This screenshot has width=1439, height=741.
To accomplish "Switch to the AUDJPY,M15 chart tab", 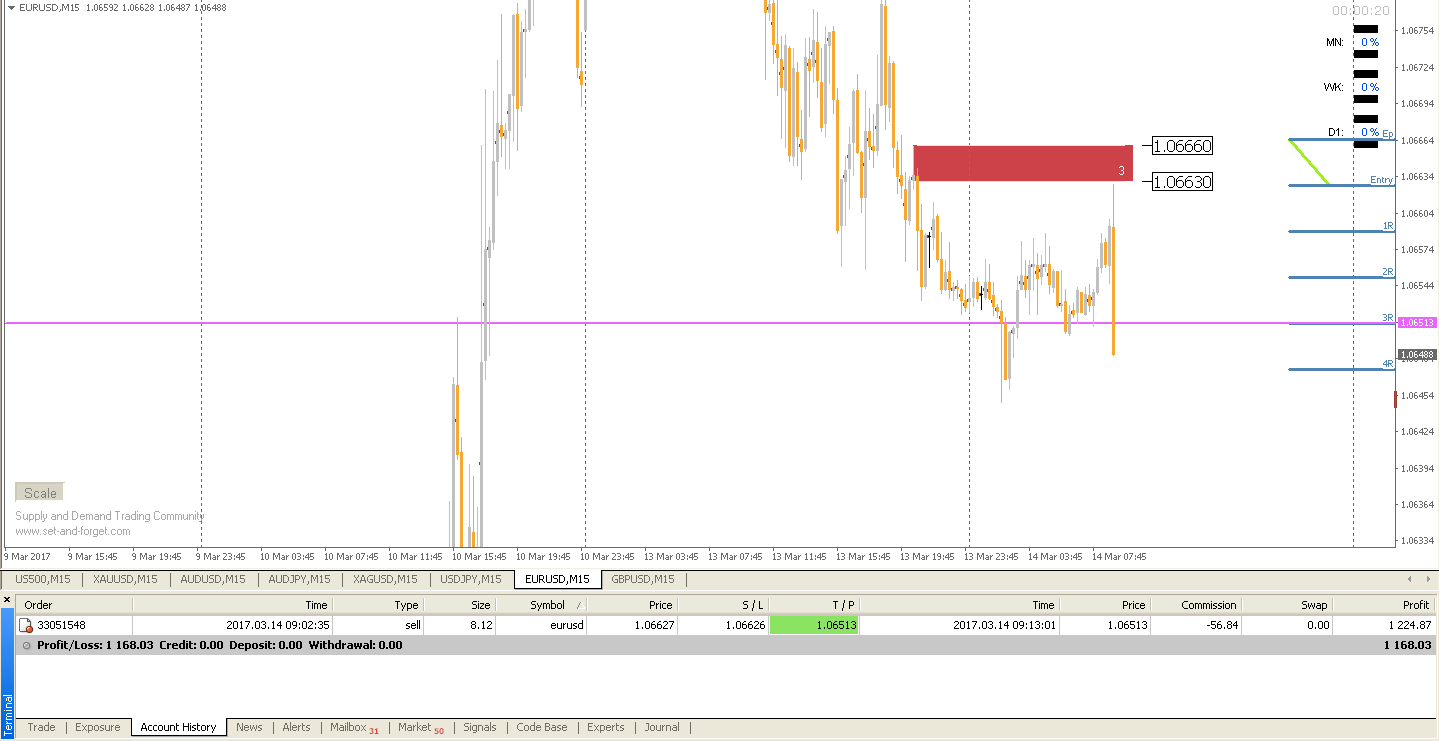I will pyautogui.click(x=301, y=579).
